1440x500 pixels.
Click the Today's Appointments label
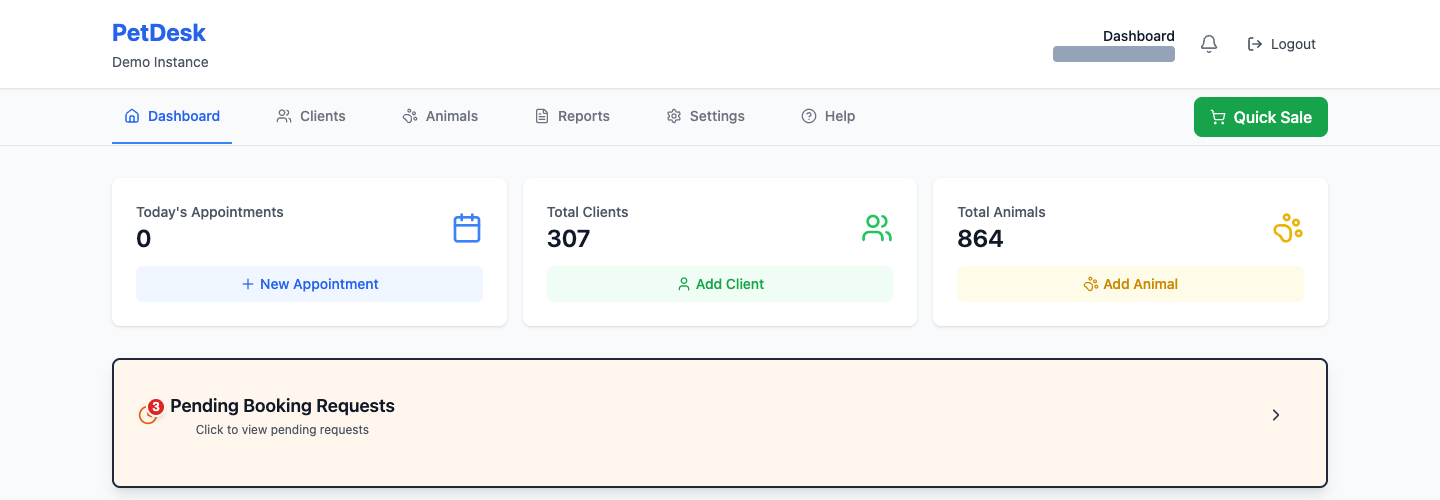210,212
